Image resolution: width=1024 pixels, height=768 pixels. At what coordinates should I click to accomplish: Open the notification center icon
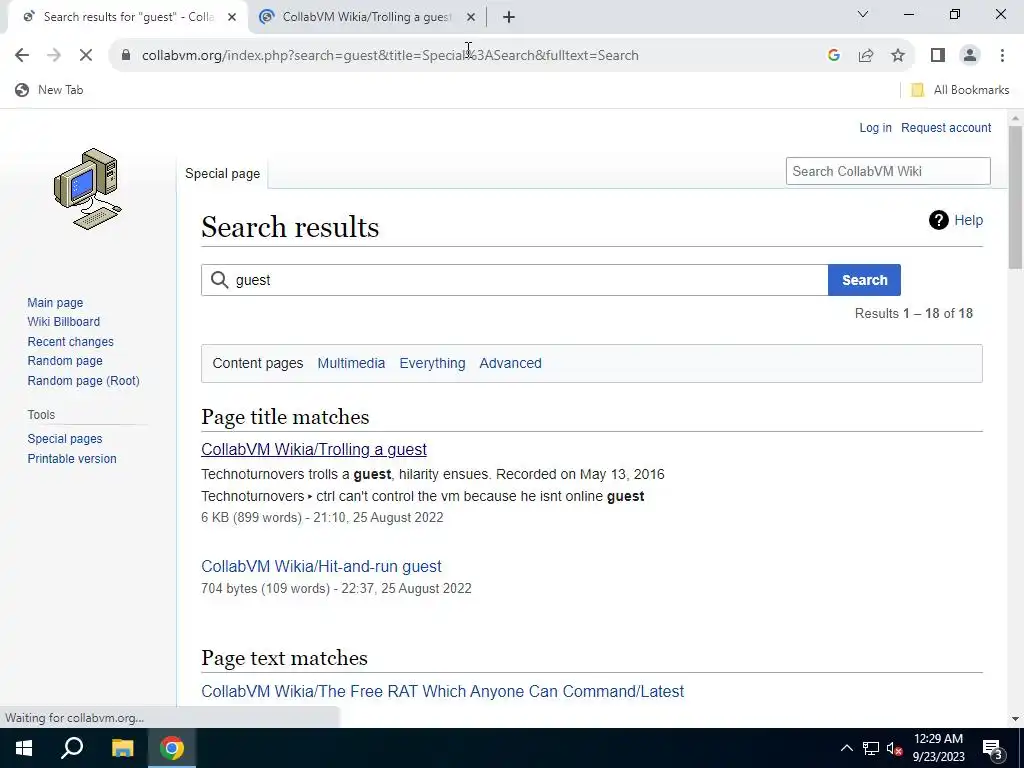coord(993,749)
